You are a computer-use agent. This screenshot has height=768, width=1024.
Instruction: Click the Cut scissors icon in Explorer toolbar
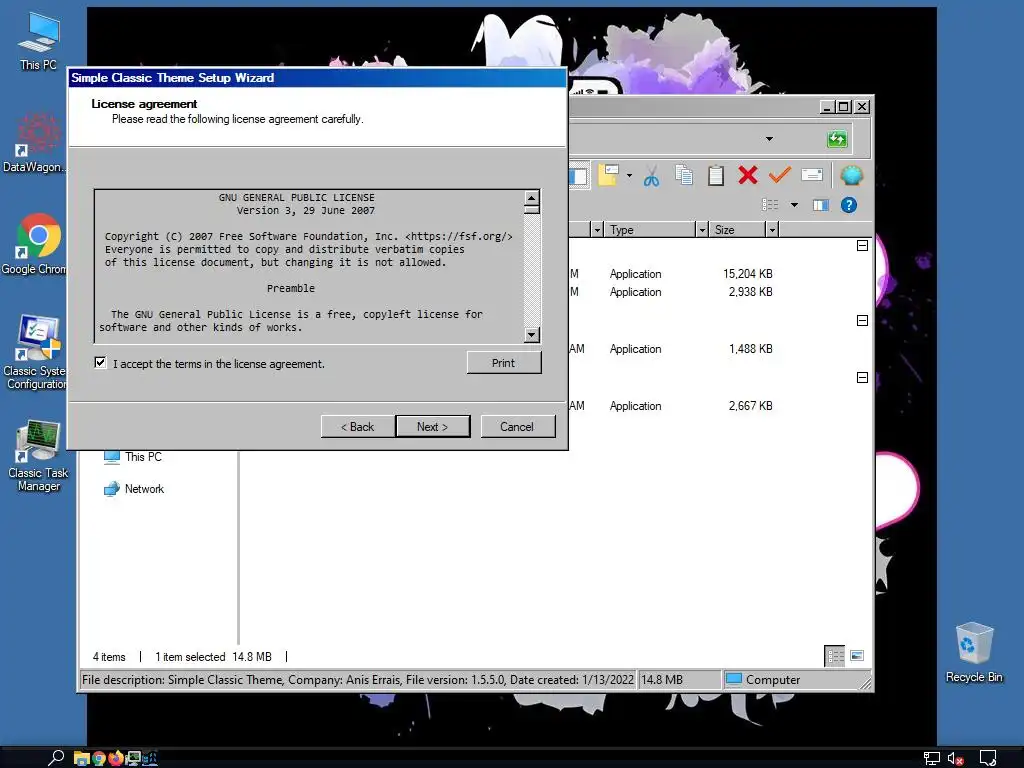[651, 176]
